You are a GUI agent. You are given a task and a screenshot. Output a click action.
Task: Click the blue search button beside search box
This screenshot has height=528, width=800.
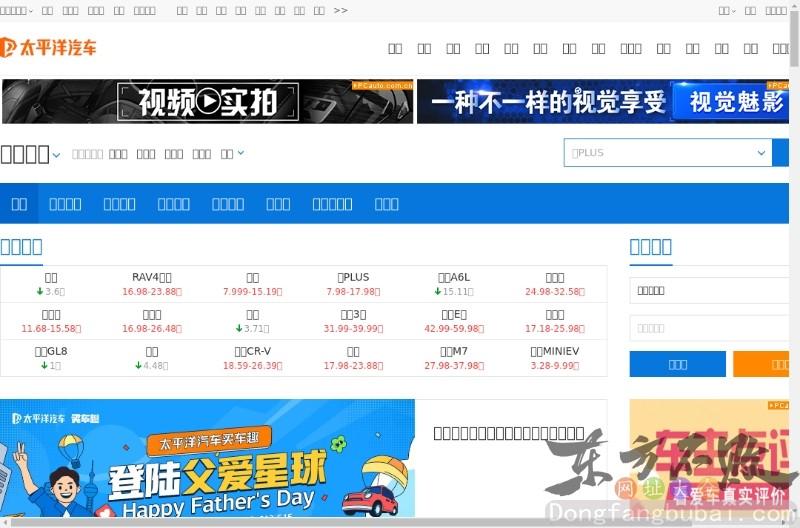click(781, 153)
